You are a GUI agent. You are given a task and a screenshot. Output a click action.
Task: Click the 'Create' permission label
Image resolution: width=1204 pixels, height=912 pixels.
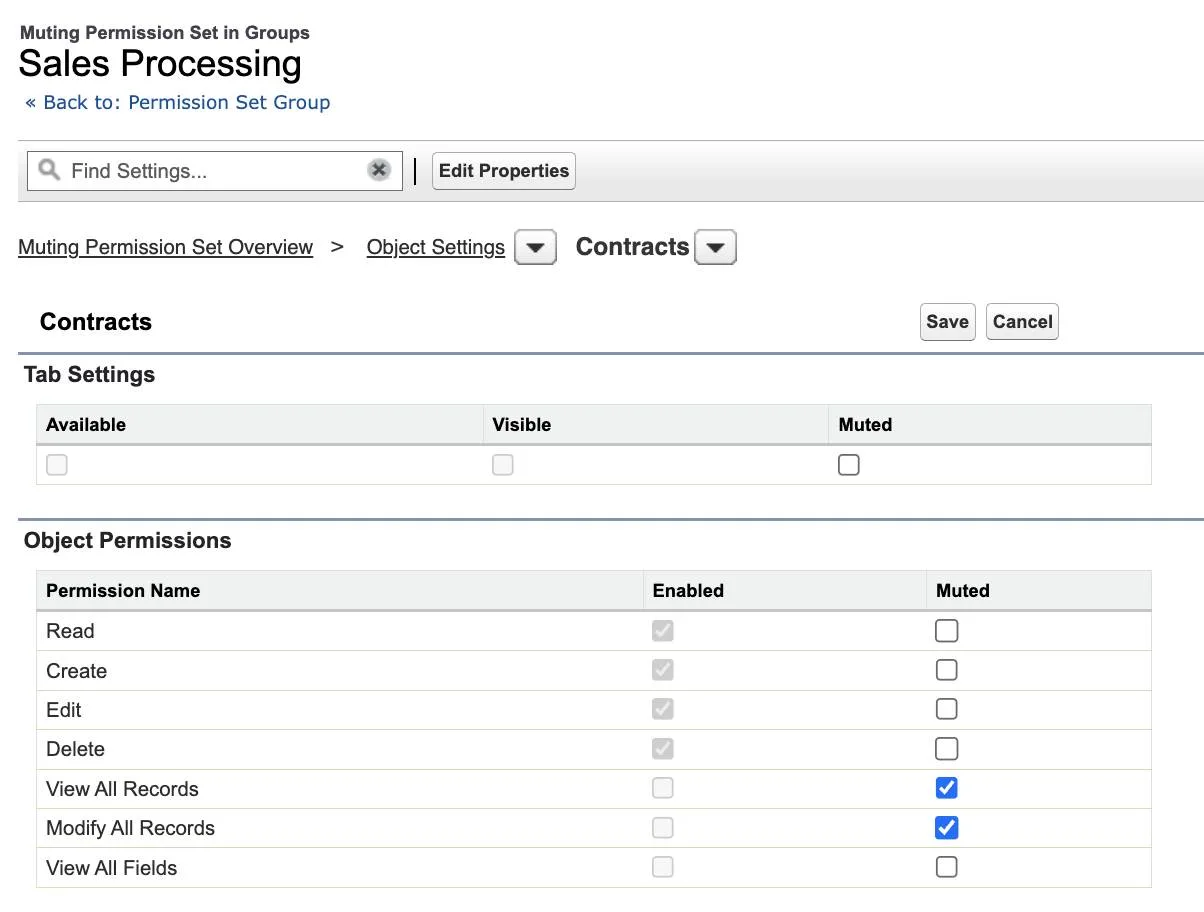76,671
